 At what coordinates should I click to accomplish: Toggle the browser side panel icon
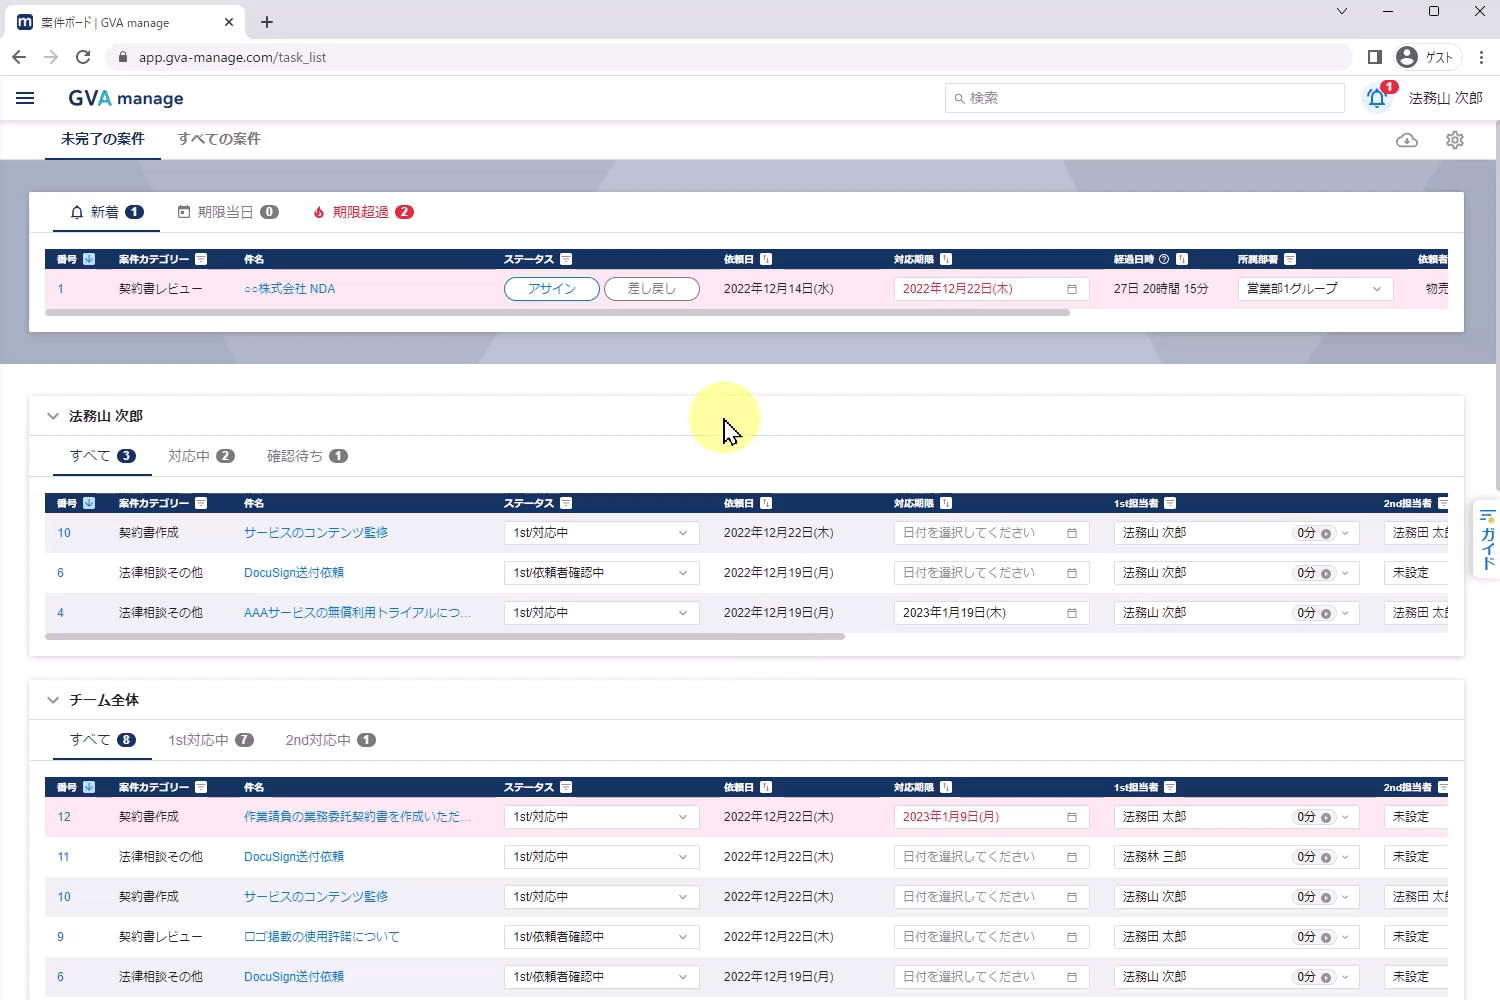[x=1375, y=57]
